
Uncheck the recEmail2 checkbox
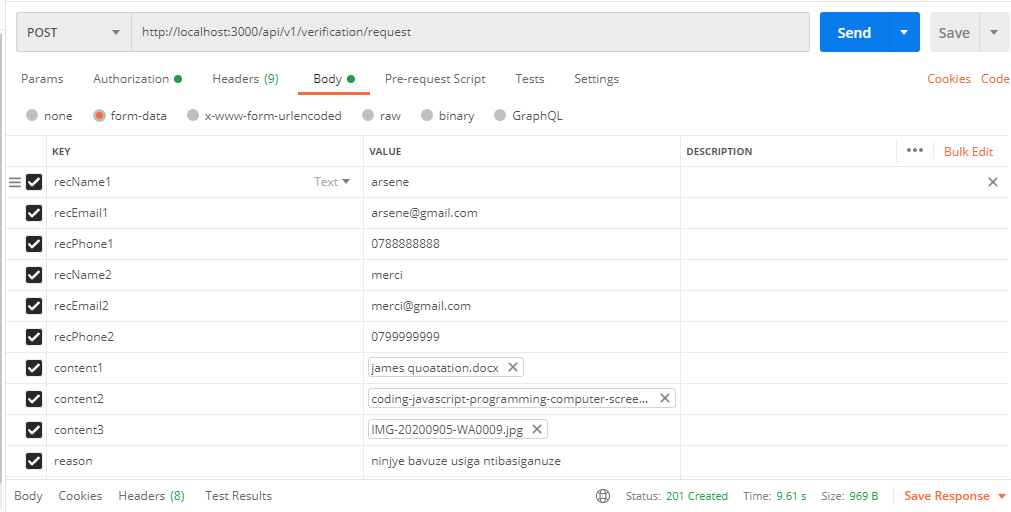click(x=34, y=306)
